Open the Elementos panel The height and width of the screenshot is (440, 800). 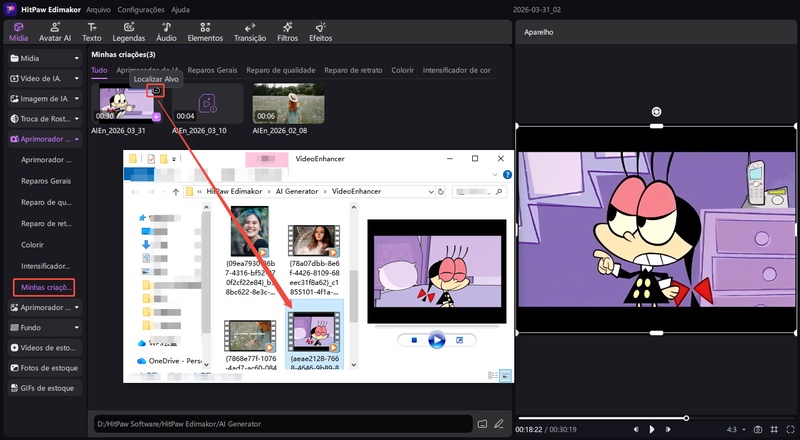[x=205, y=32]
